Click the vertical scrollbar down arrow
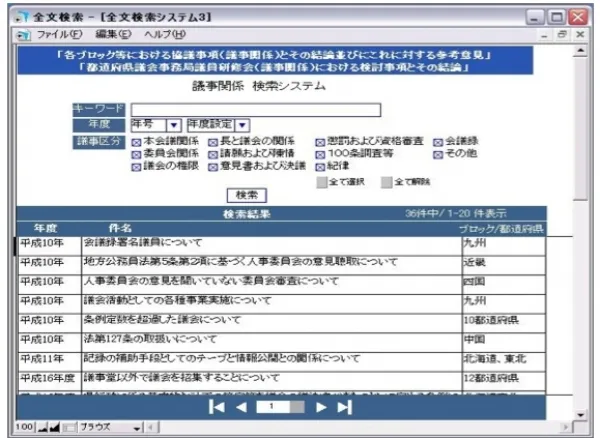The height and width of the screenshot is (438, 600). pyautogui.click(x=580, y=415)
